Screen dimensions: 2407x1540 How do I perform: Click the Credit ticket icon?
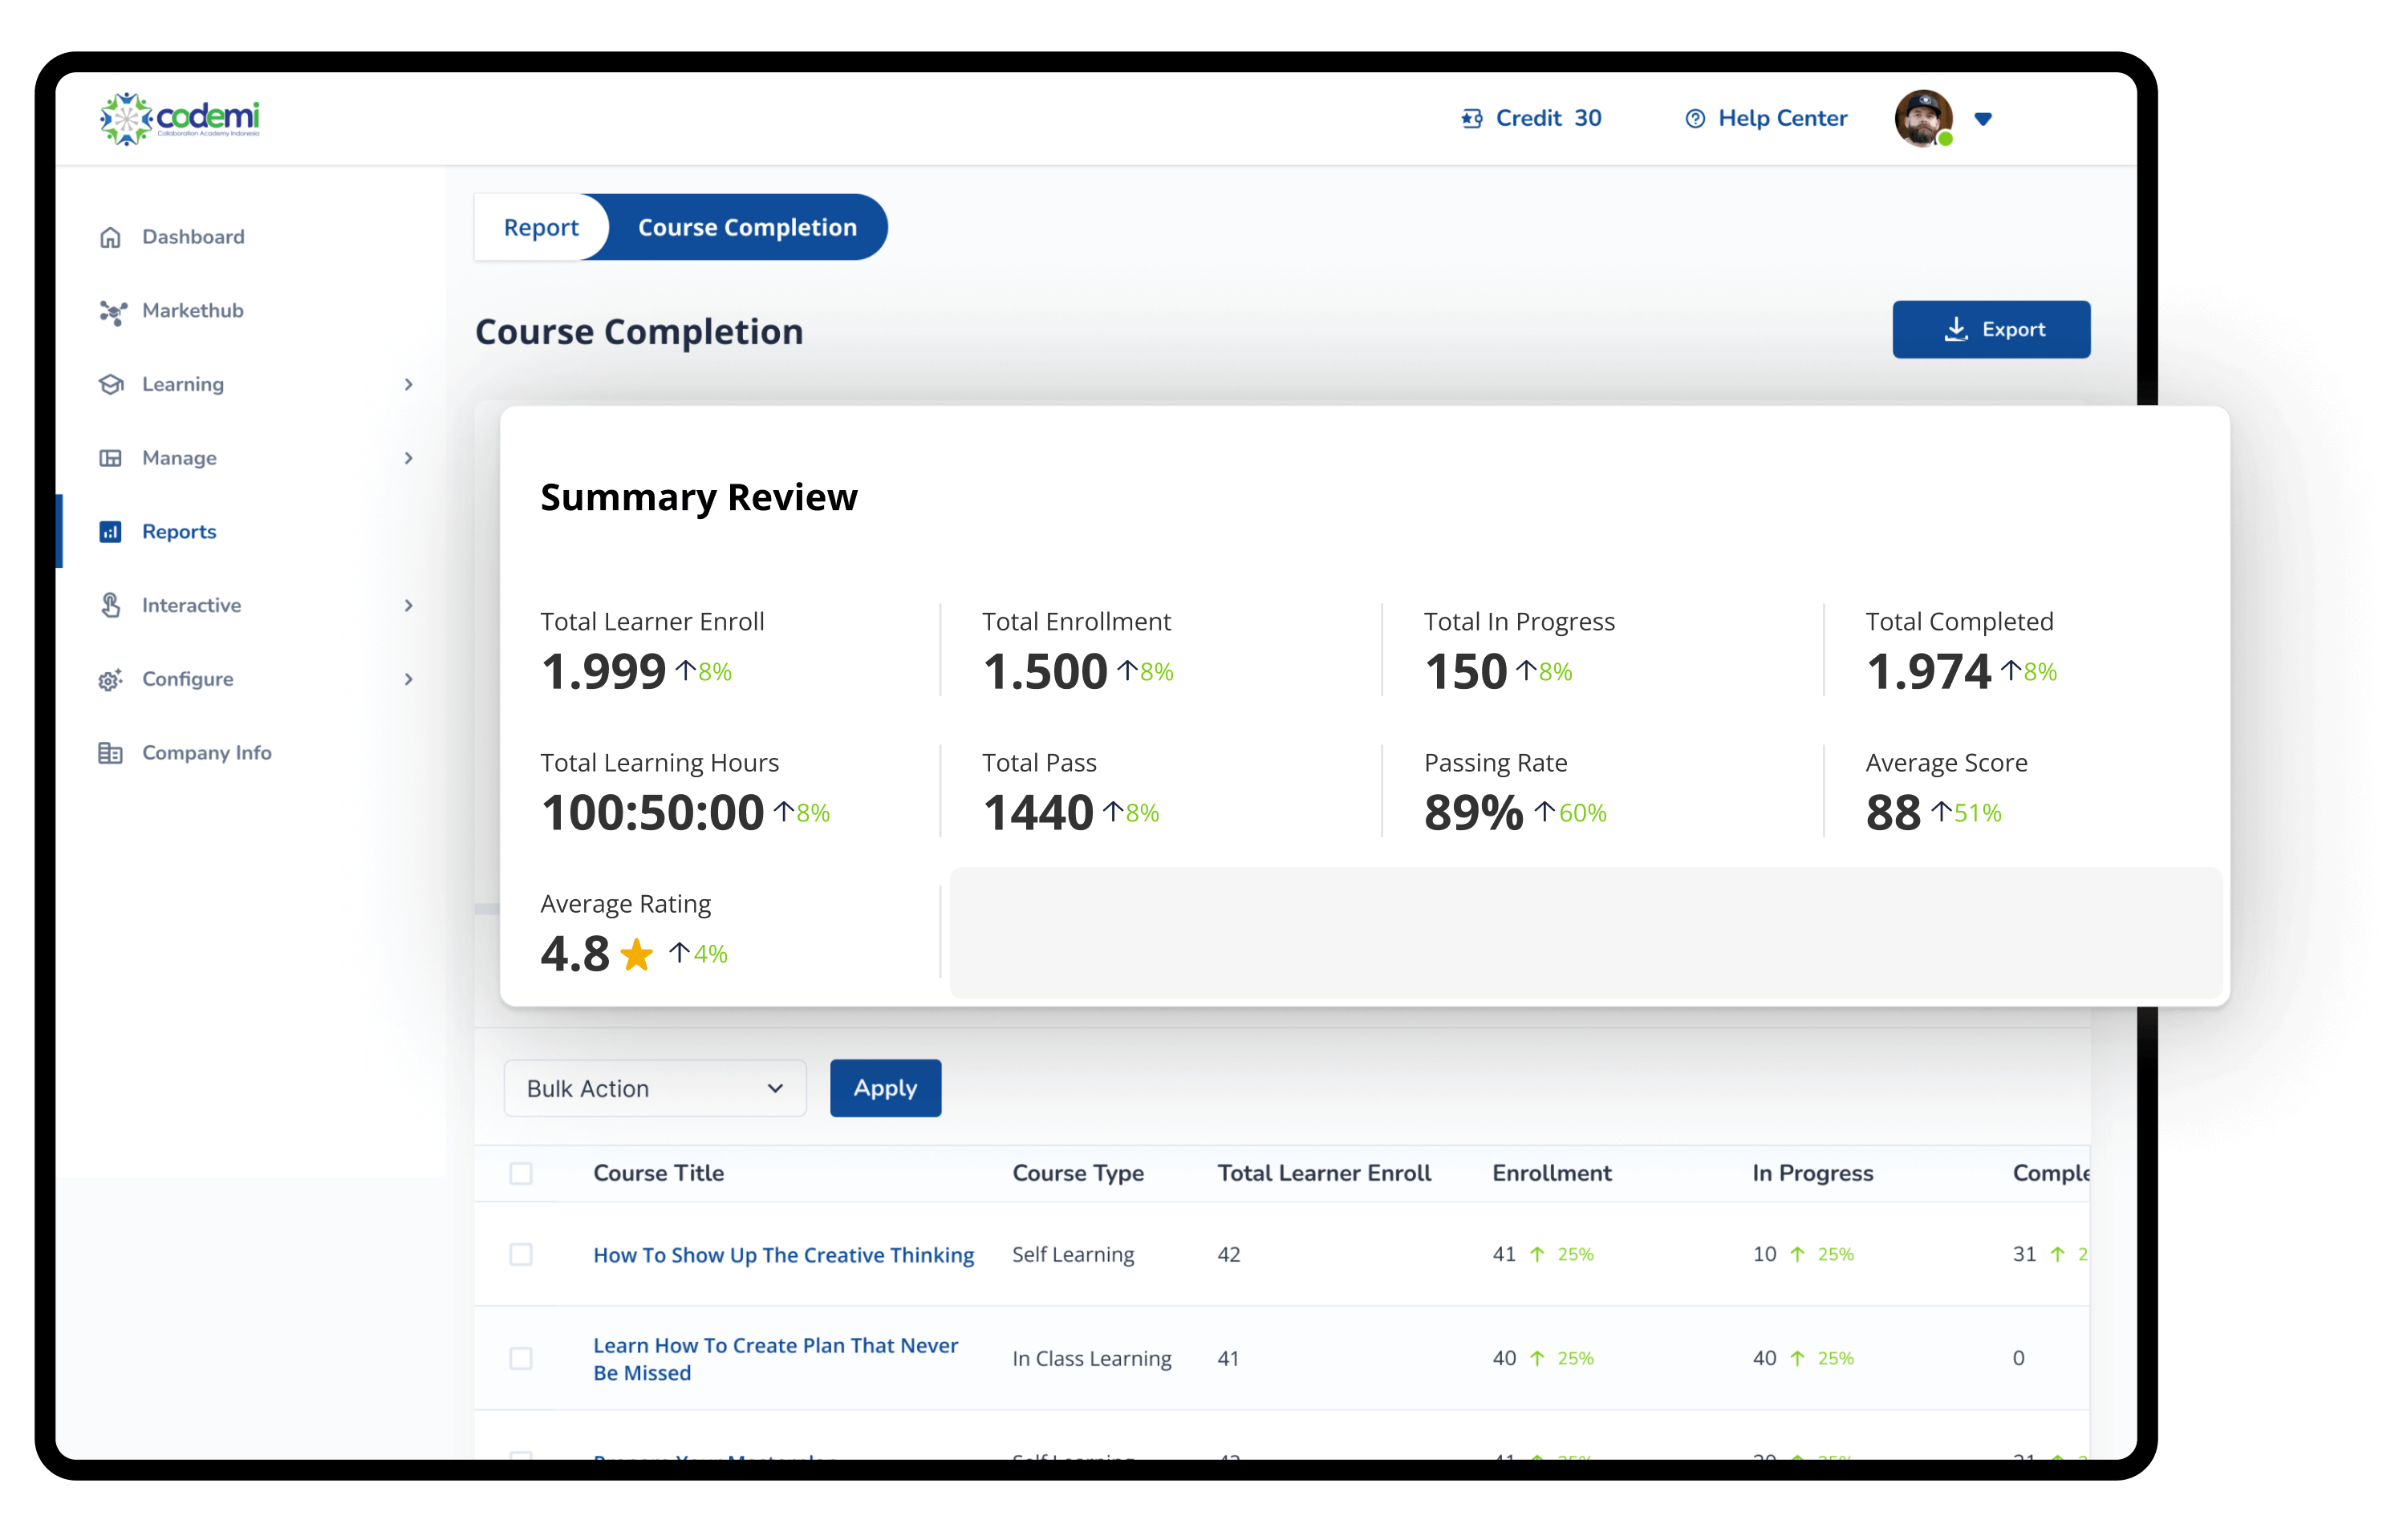(1471, 119)
